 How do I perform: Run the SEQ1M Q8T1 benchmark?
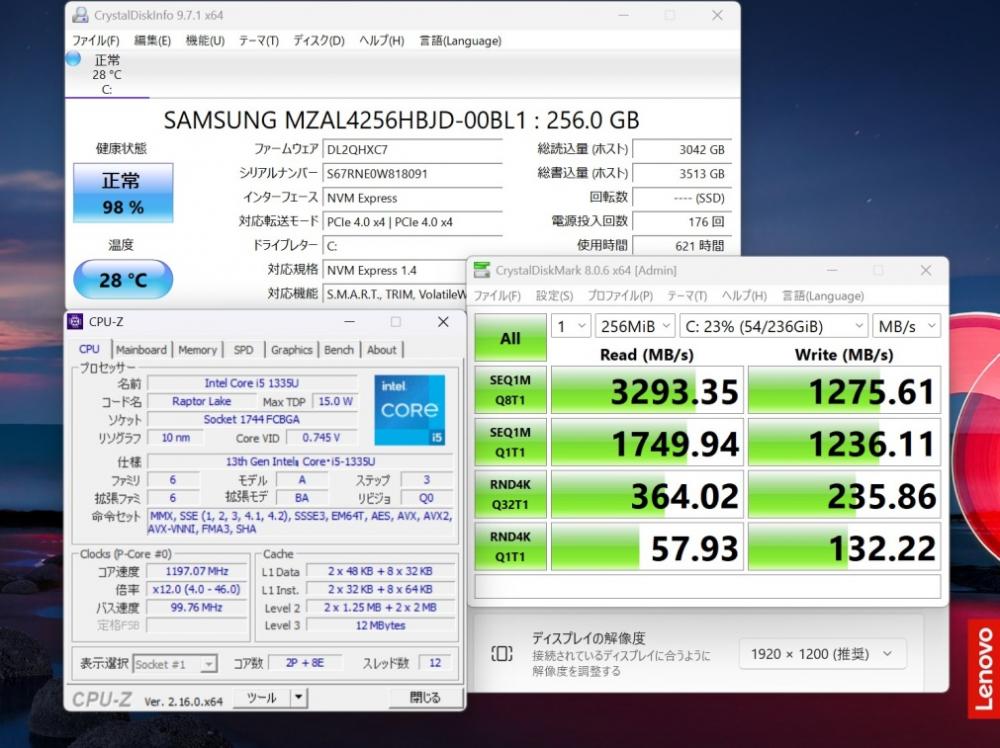pyautogui.click(x=510, y=390)
